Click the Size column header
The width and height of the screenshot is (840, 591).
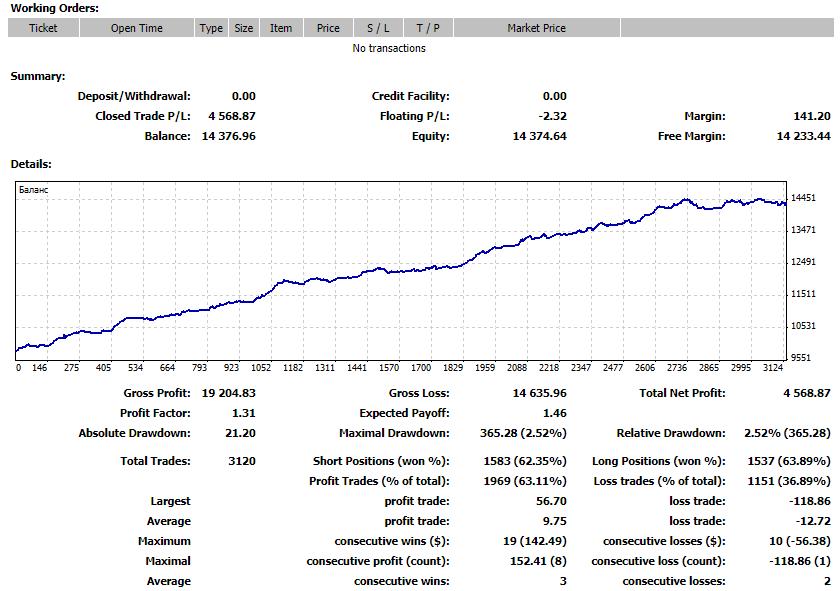(x=244, y=28)
